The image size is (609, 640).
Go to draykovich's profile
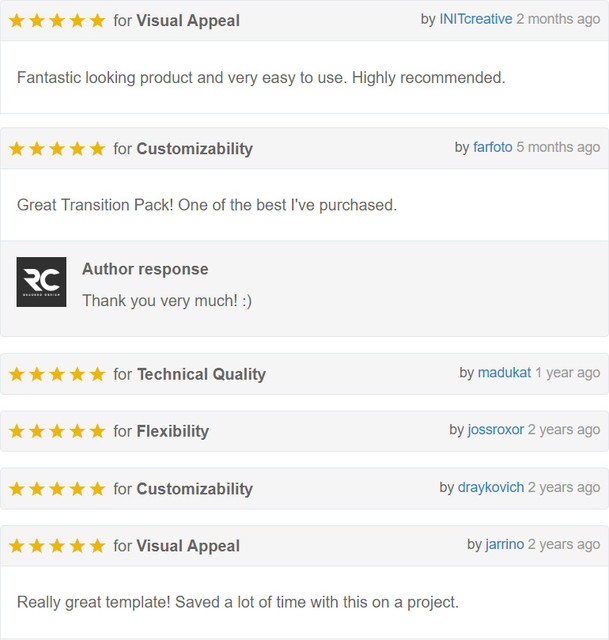click(x=491, y=487)
